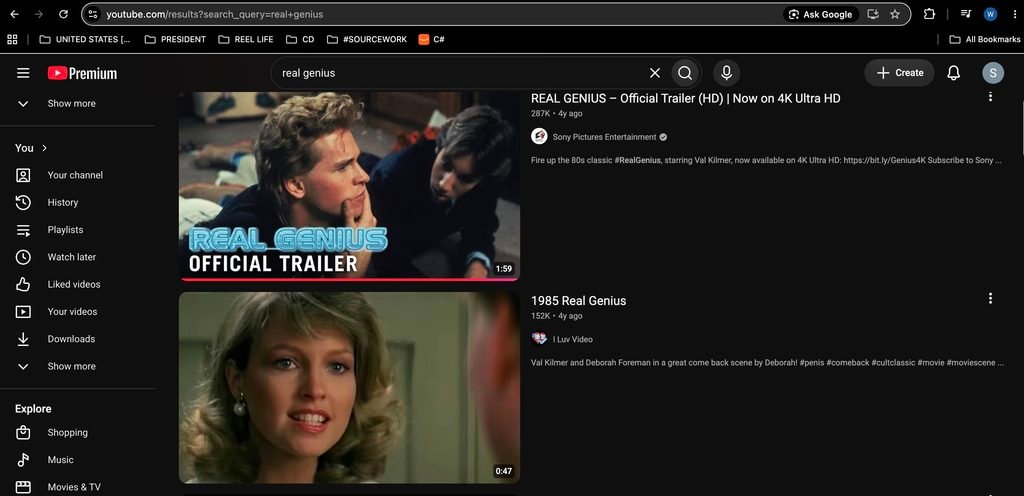Image resolution: width=1024 pixels, height=496 pixels.
Task: Click the Create button
Action: point(899,73)
